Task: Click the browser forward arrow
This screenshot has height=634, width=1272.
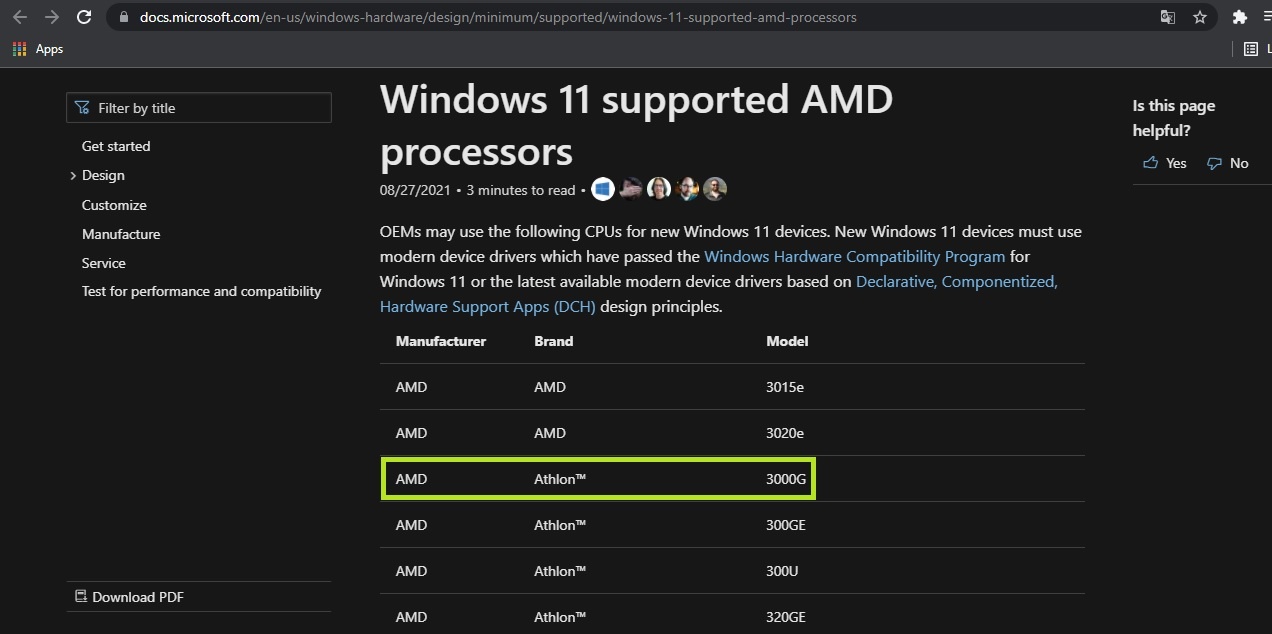Action: (x=52, y=17)
